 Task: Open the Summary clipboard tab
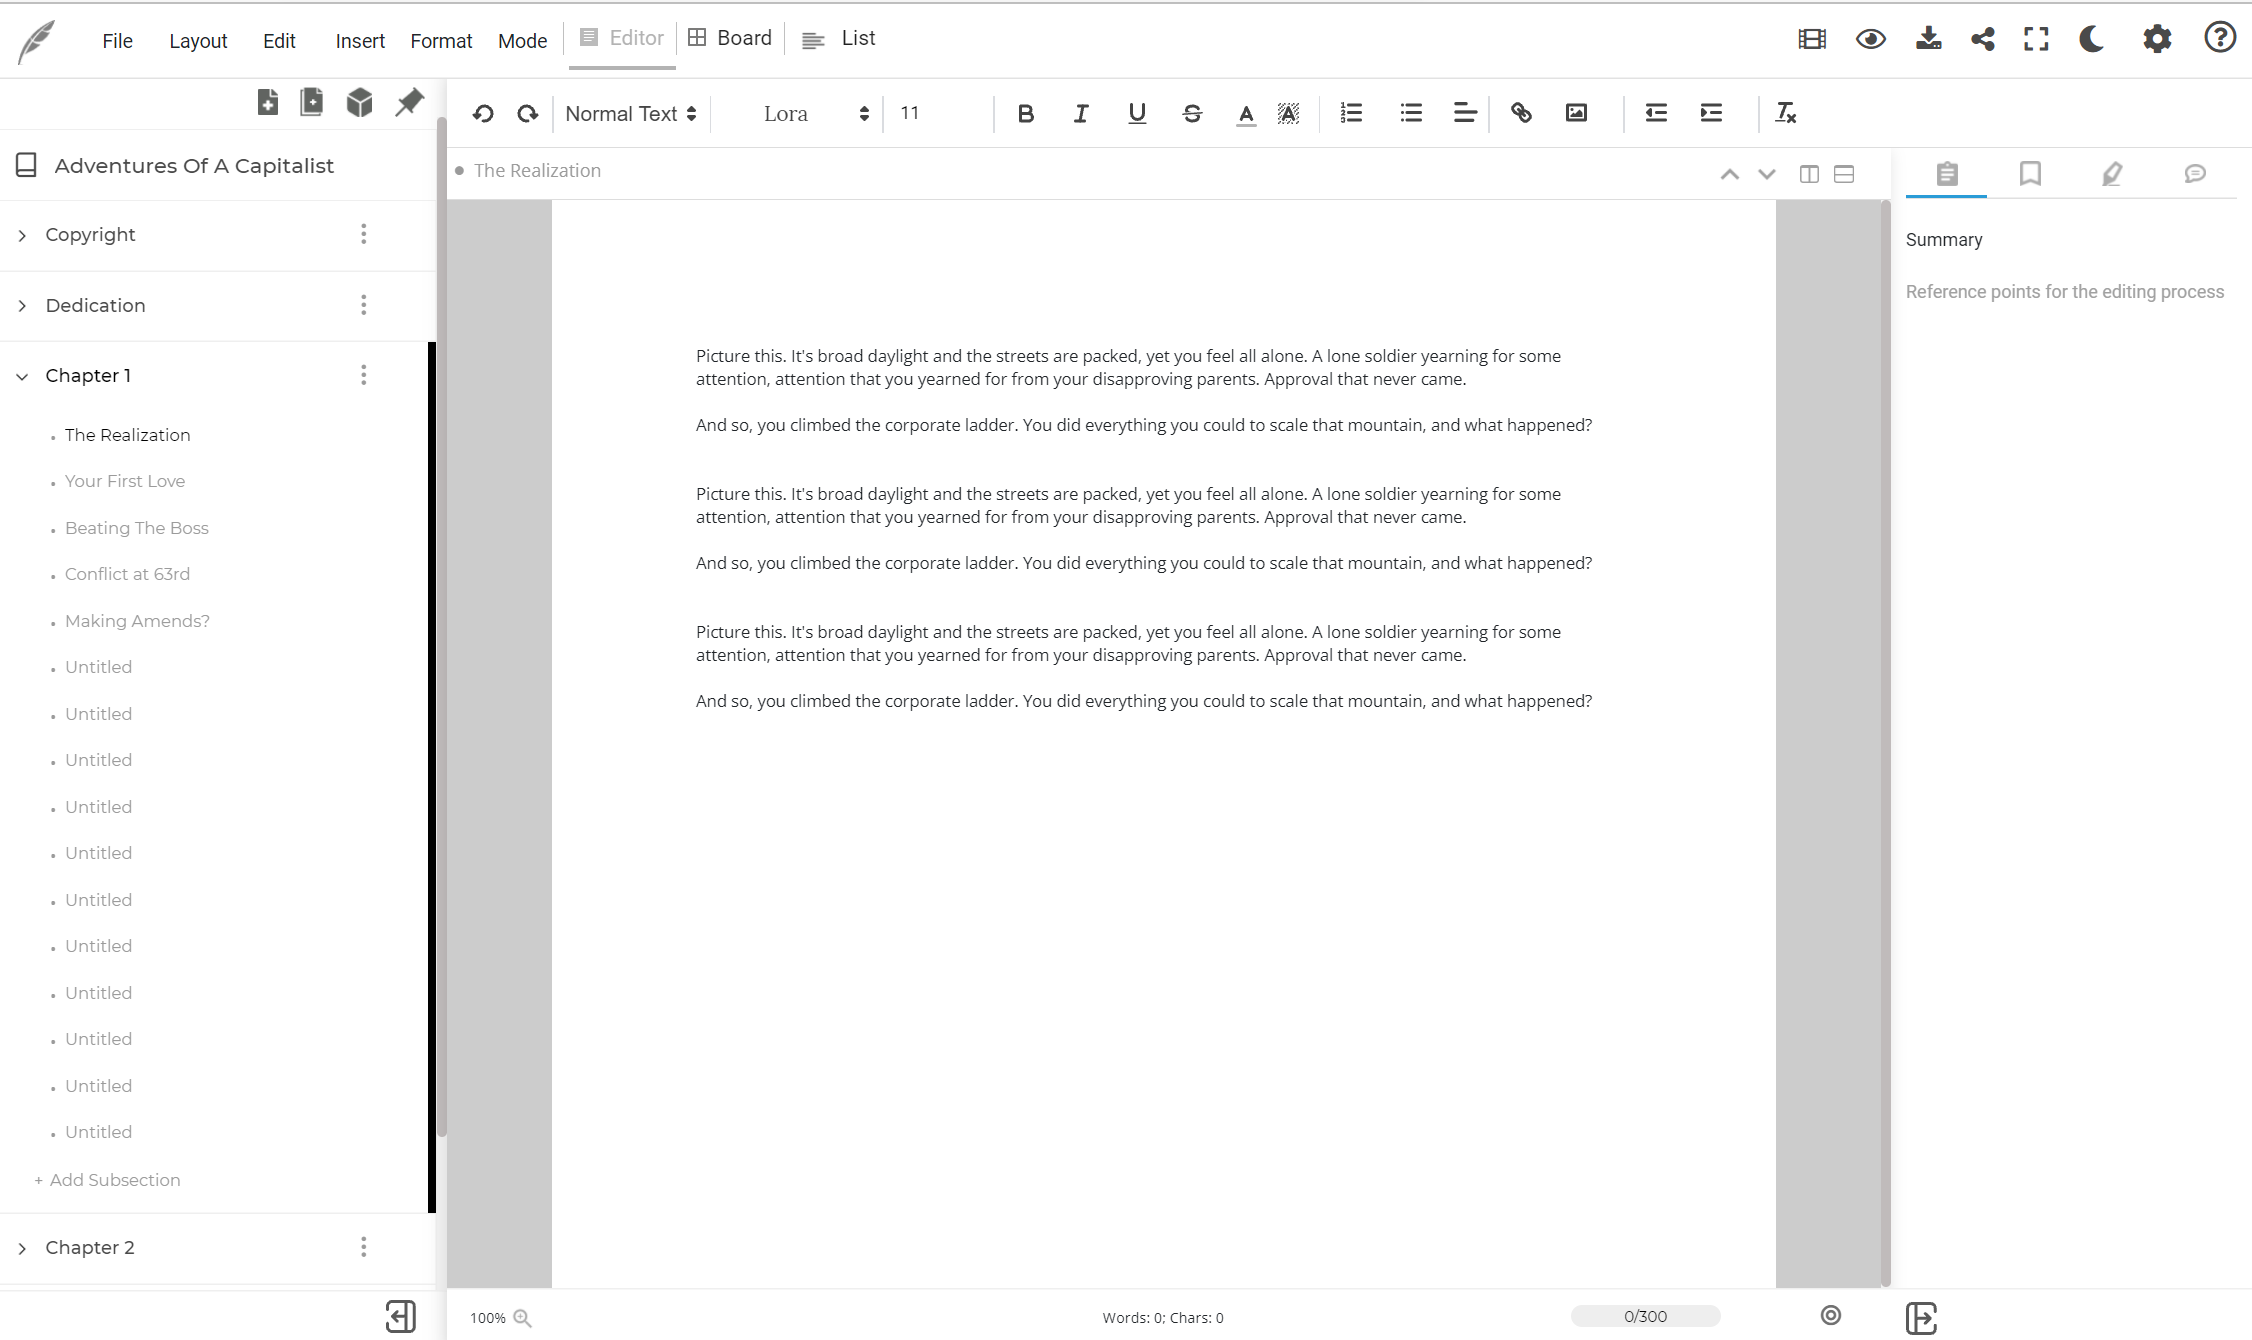point(1946,174)
